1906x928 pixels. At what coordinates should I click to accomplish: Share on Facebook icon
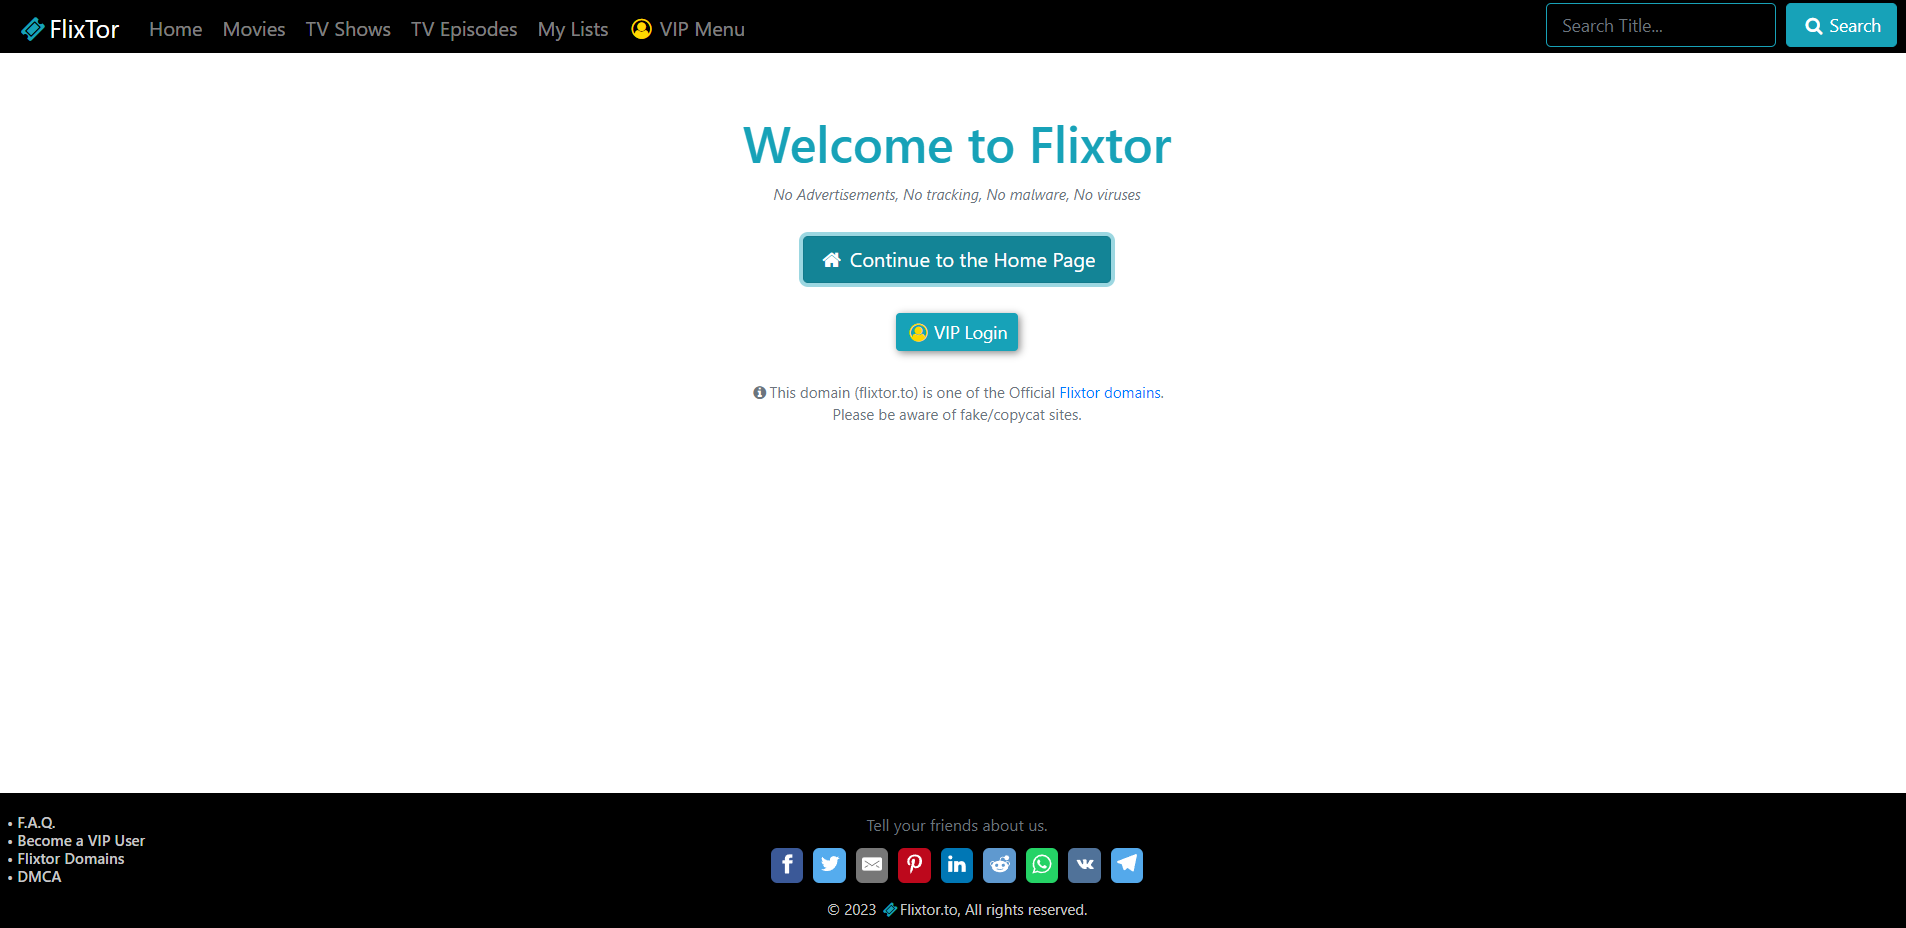click(x=787, y=865)
